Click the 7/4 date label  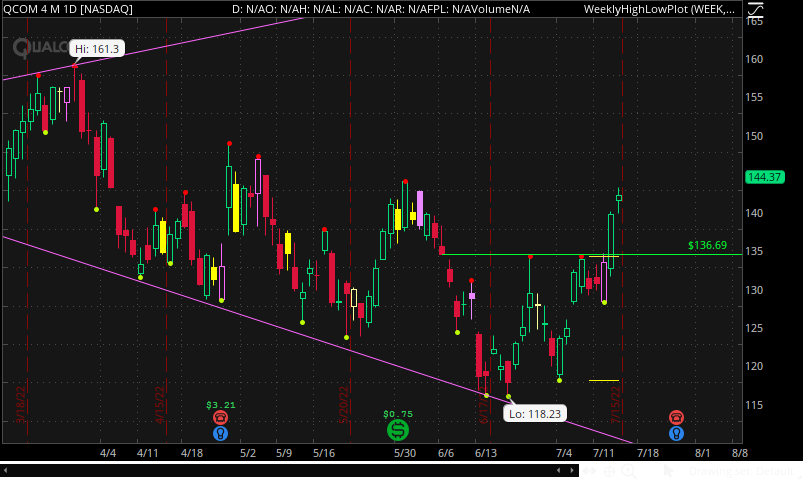(564, 453)
